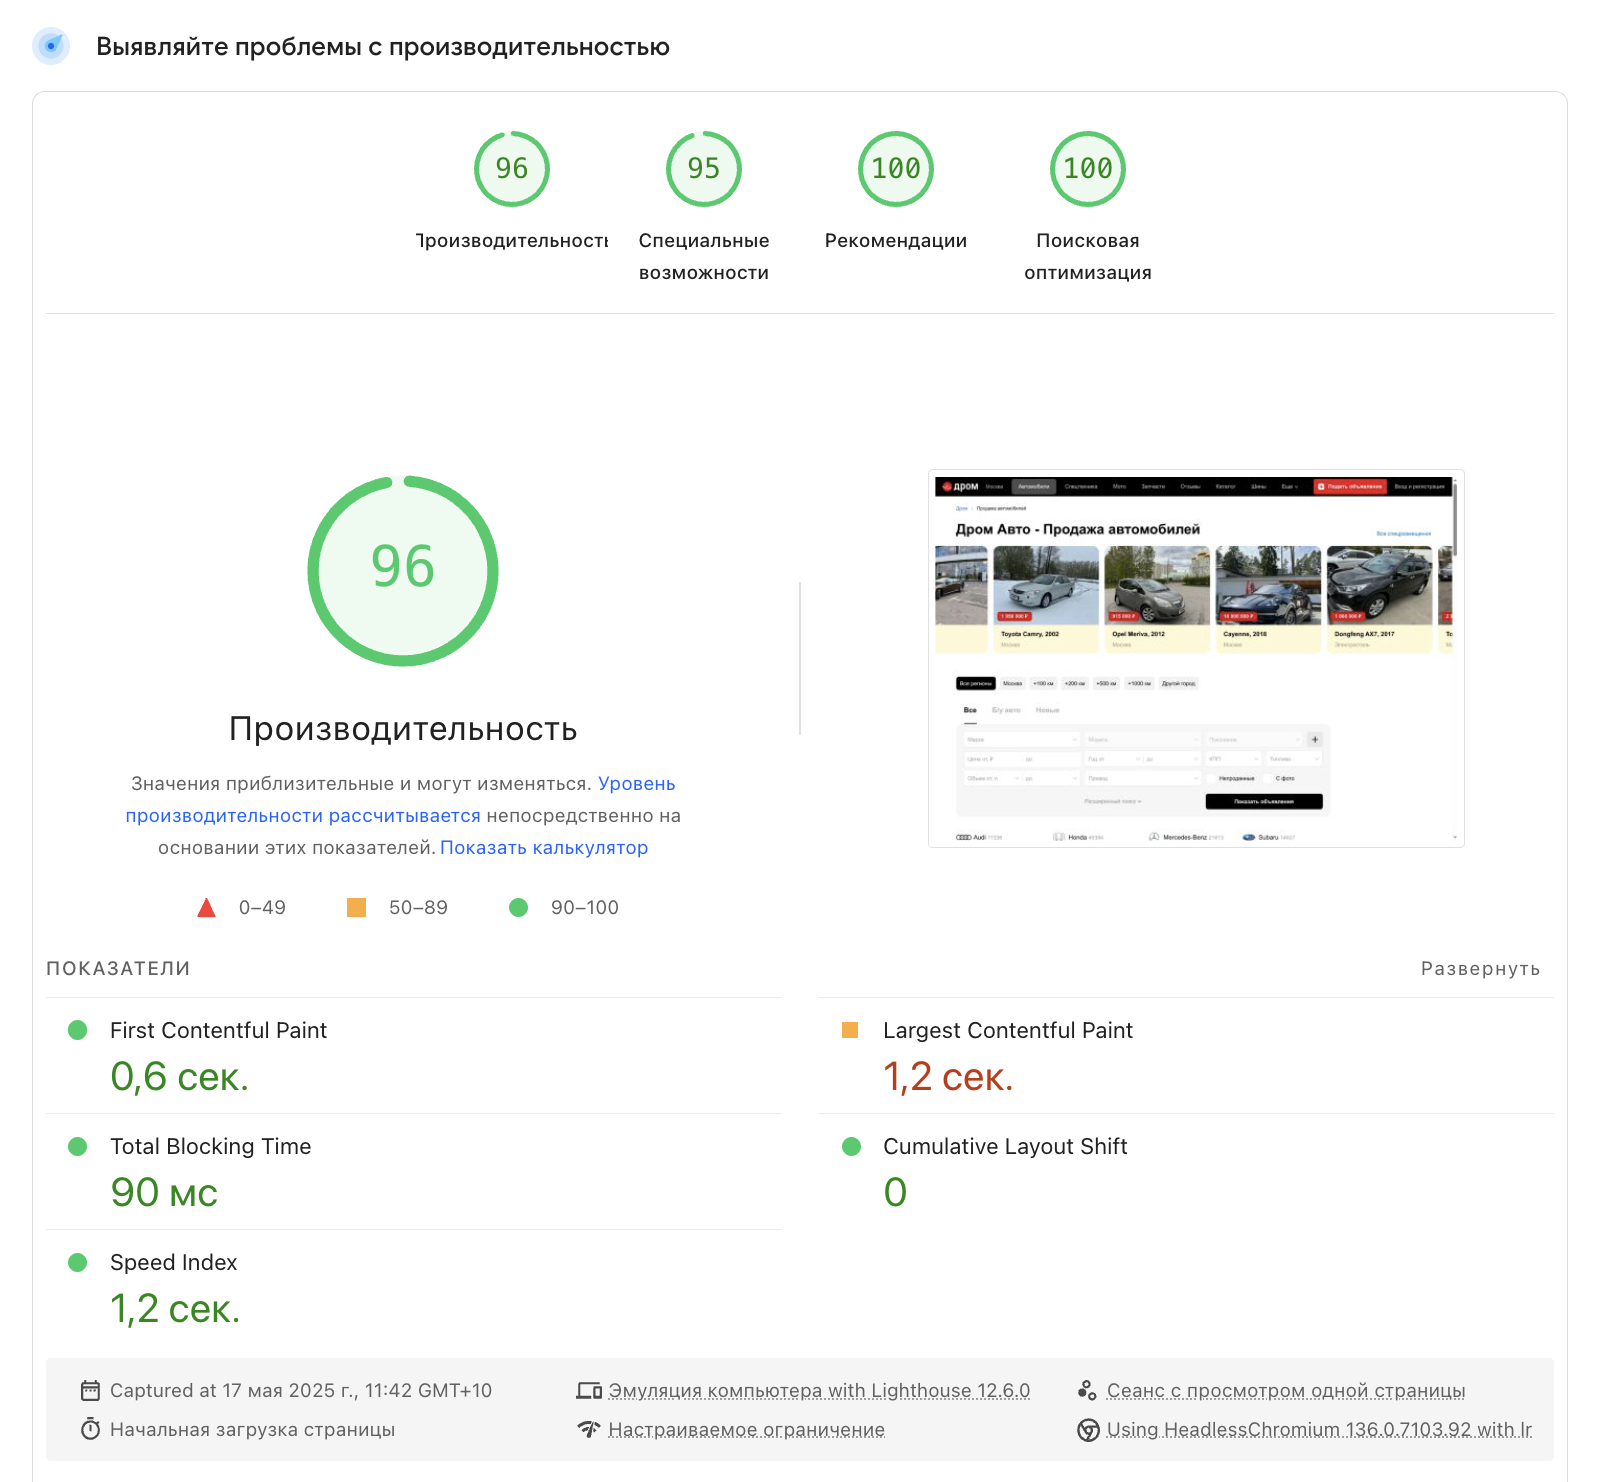This screenshot has width=1606, height=1482.
Task: Click the Largest Contentful Paint metric
Action: 1007,1030
